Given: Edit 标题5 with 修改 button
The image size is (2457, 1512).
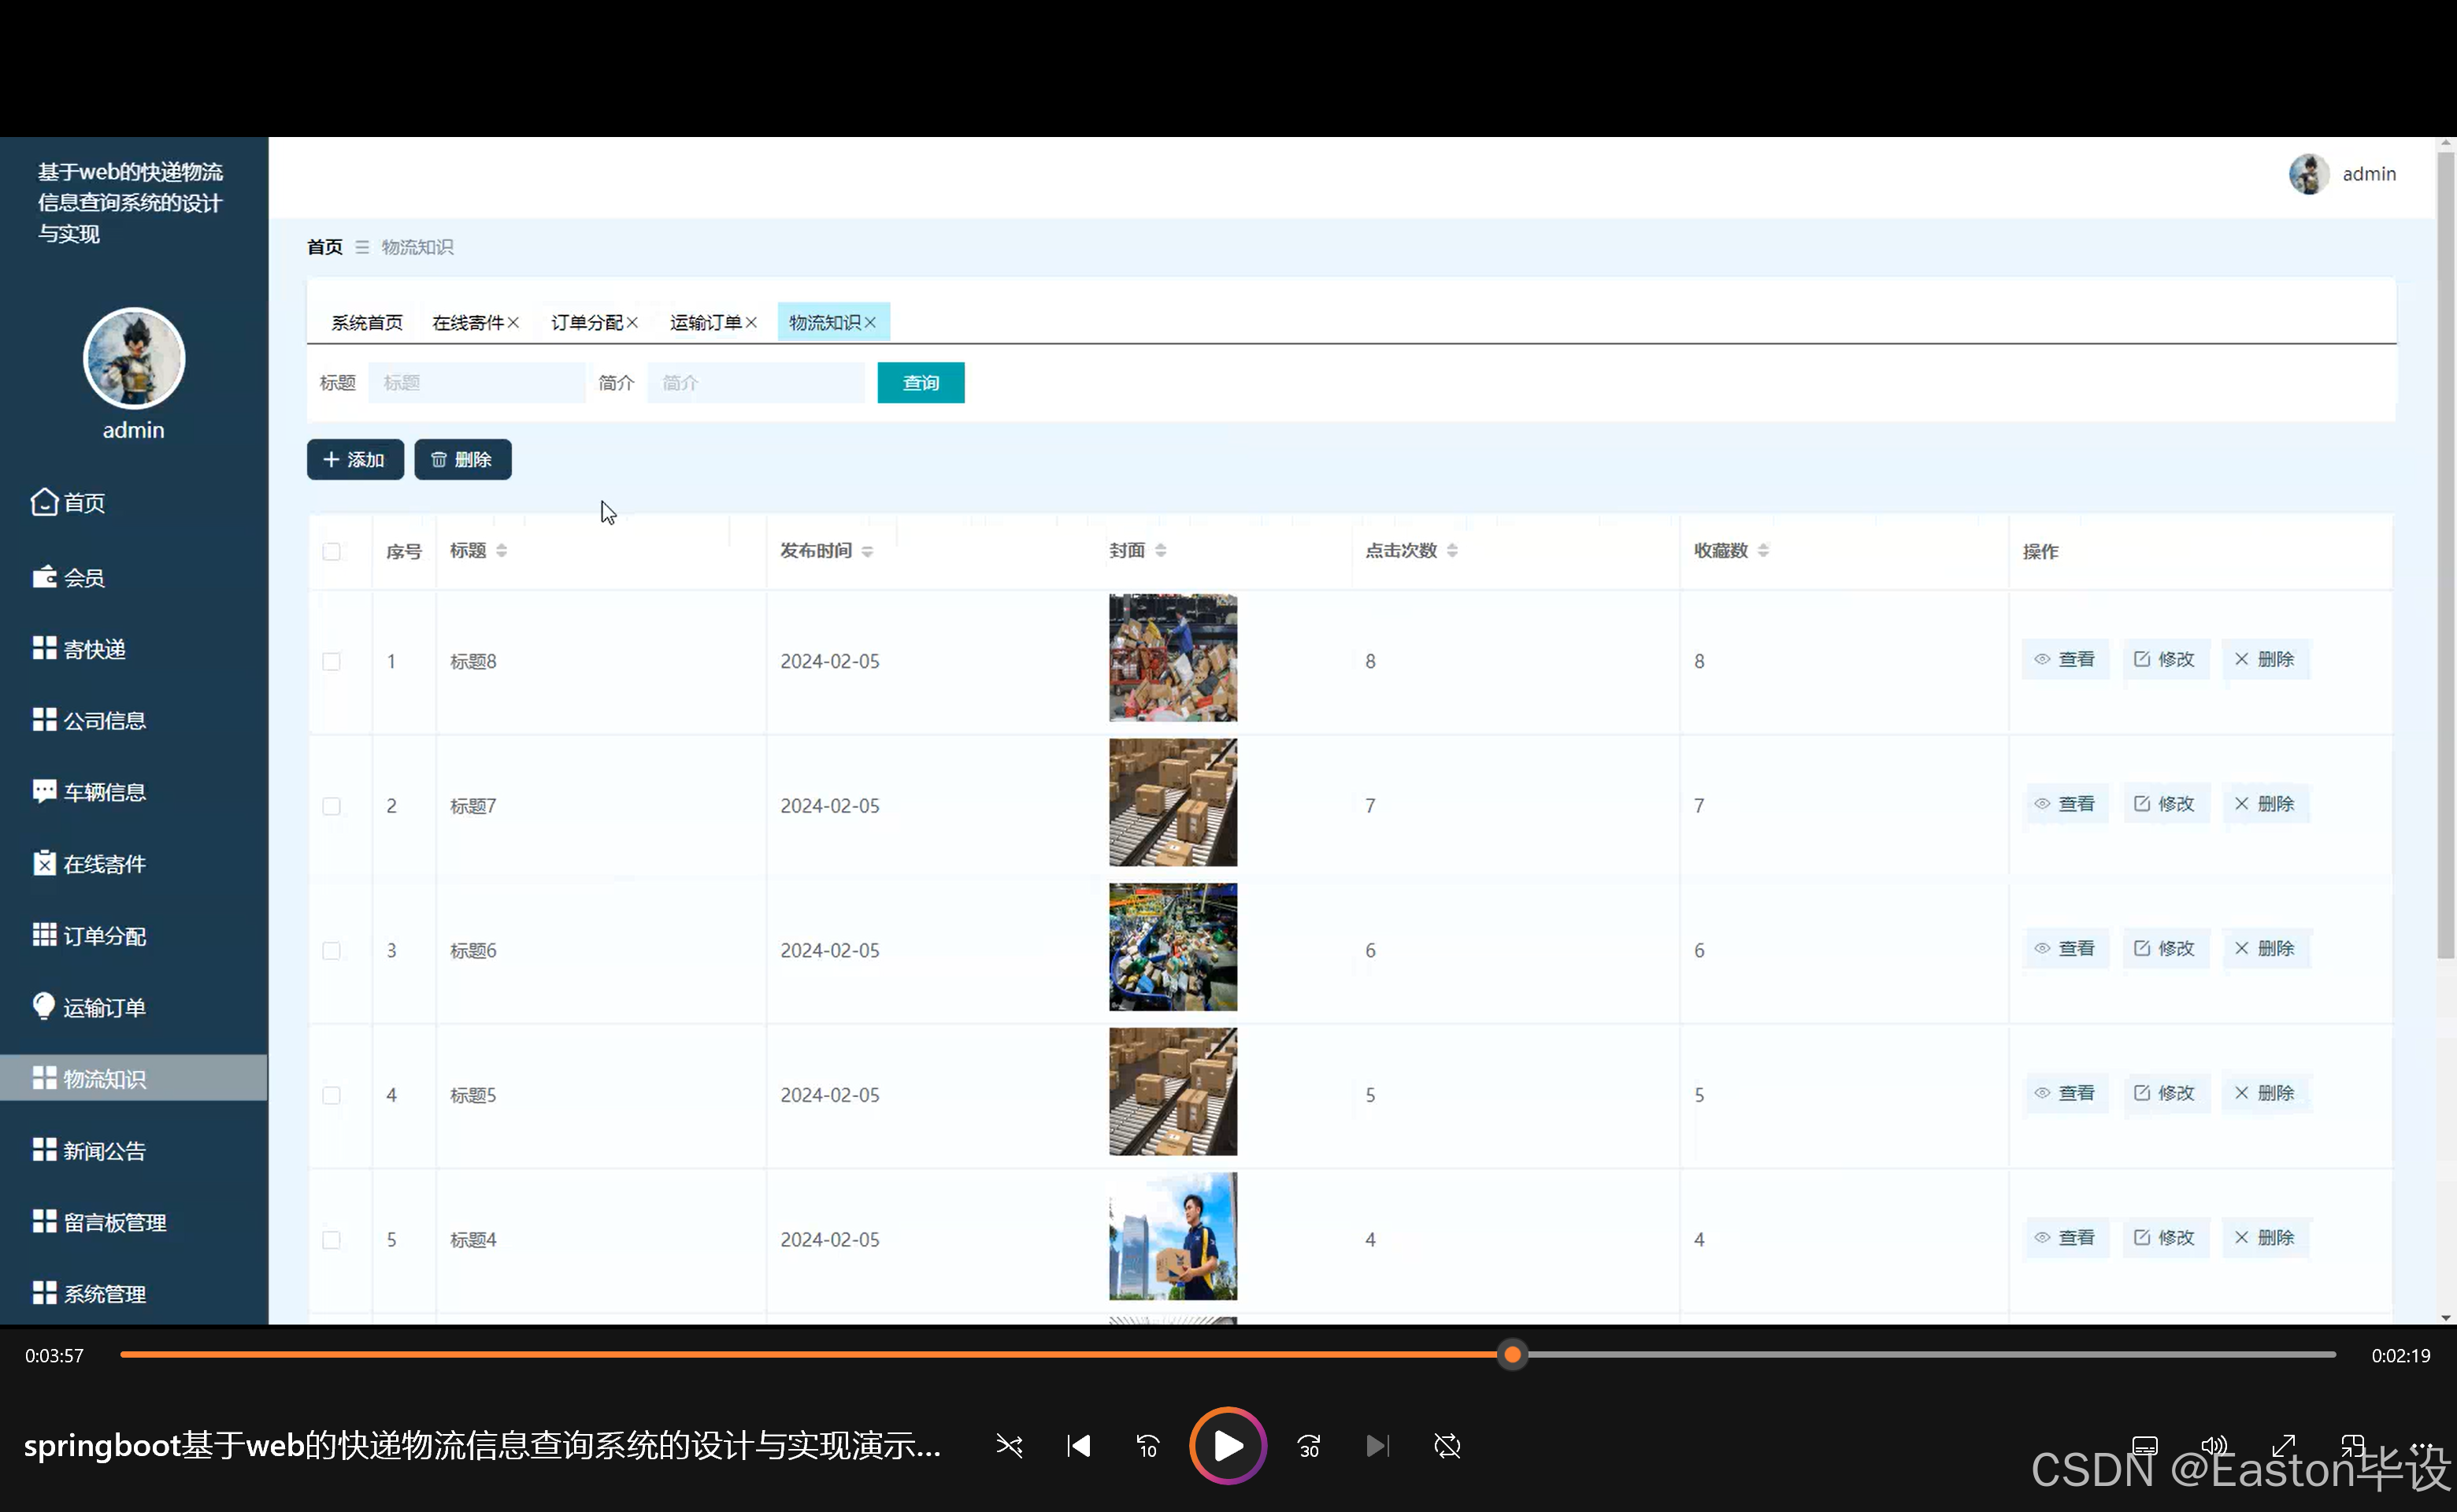Looking at the screenshot, I should coord(2165,1093).
